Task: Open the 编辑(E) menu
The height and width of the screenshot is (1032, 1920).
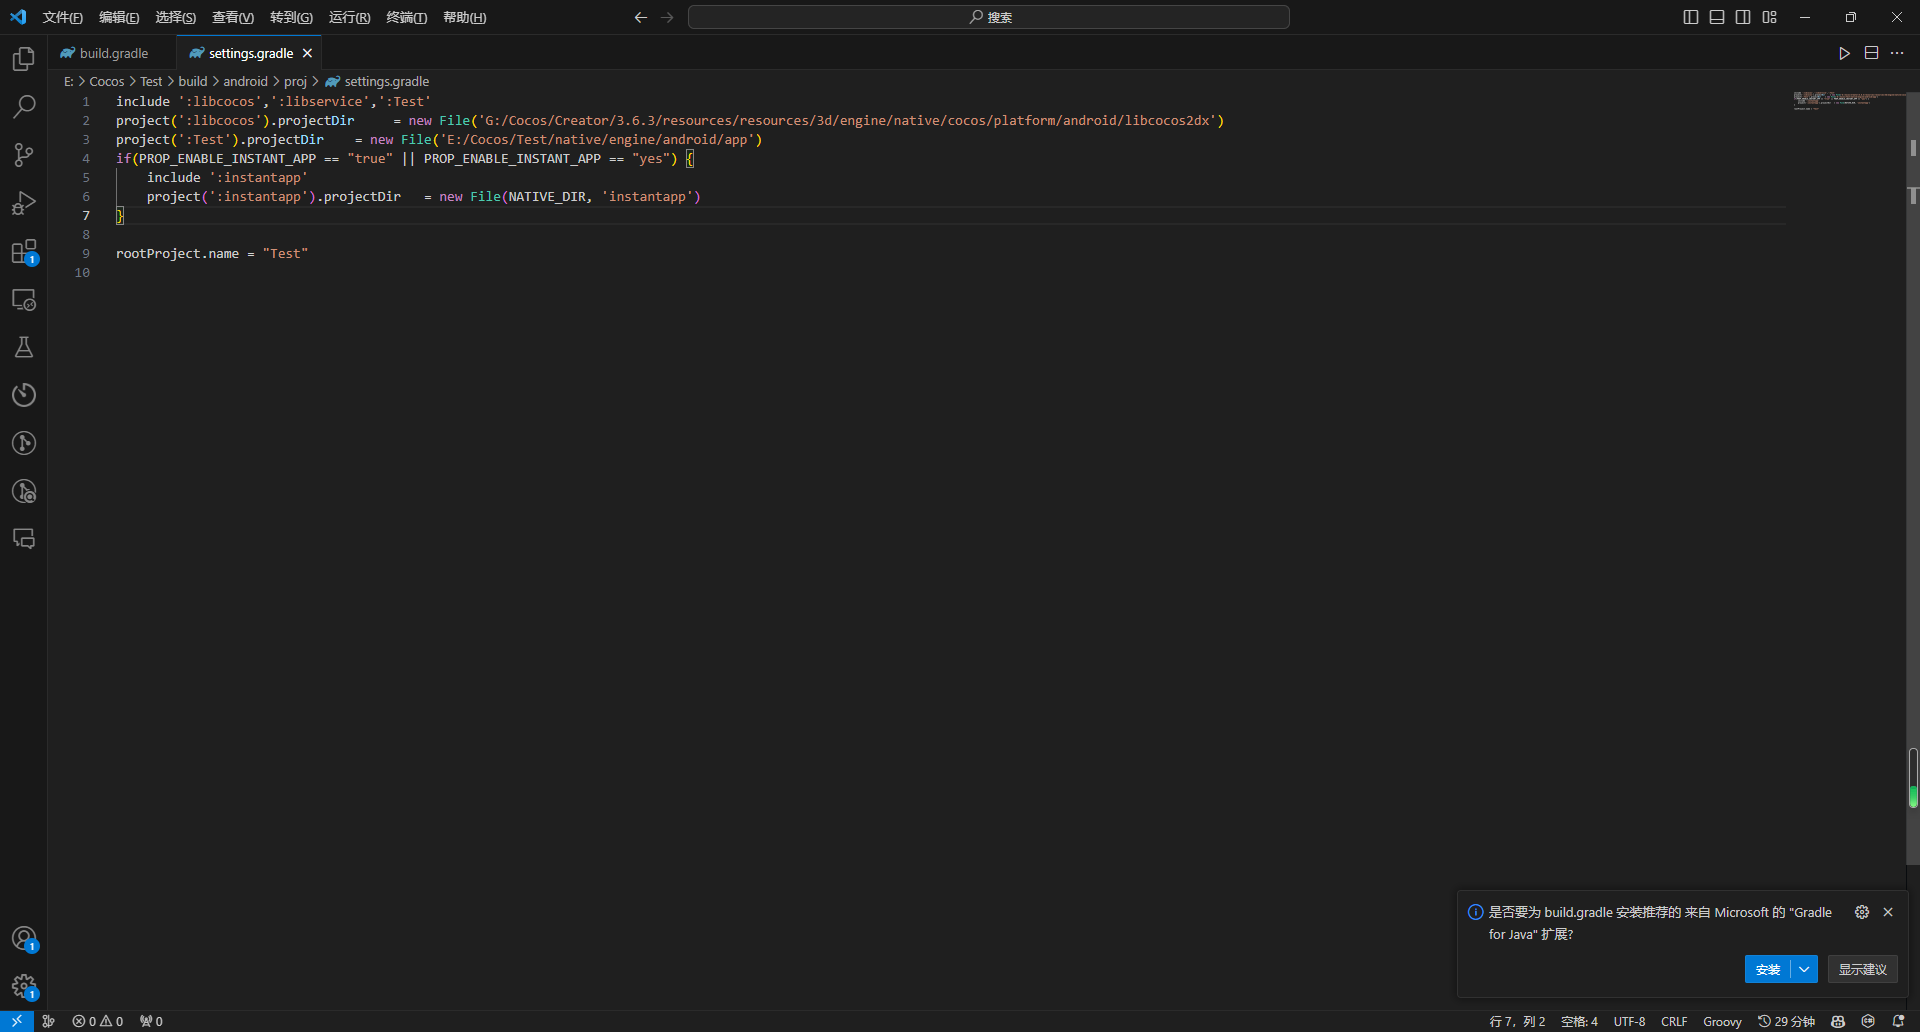Action: (x=119, y=17)
